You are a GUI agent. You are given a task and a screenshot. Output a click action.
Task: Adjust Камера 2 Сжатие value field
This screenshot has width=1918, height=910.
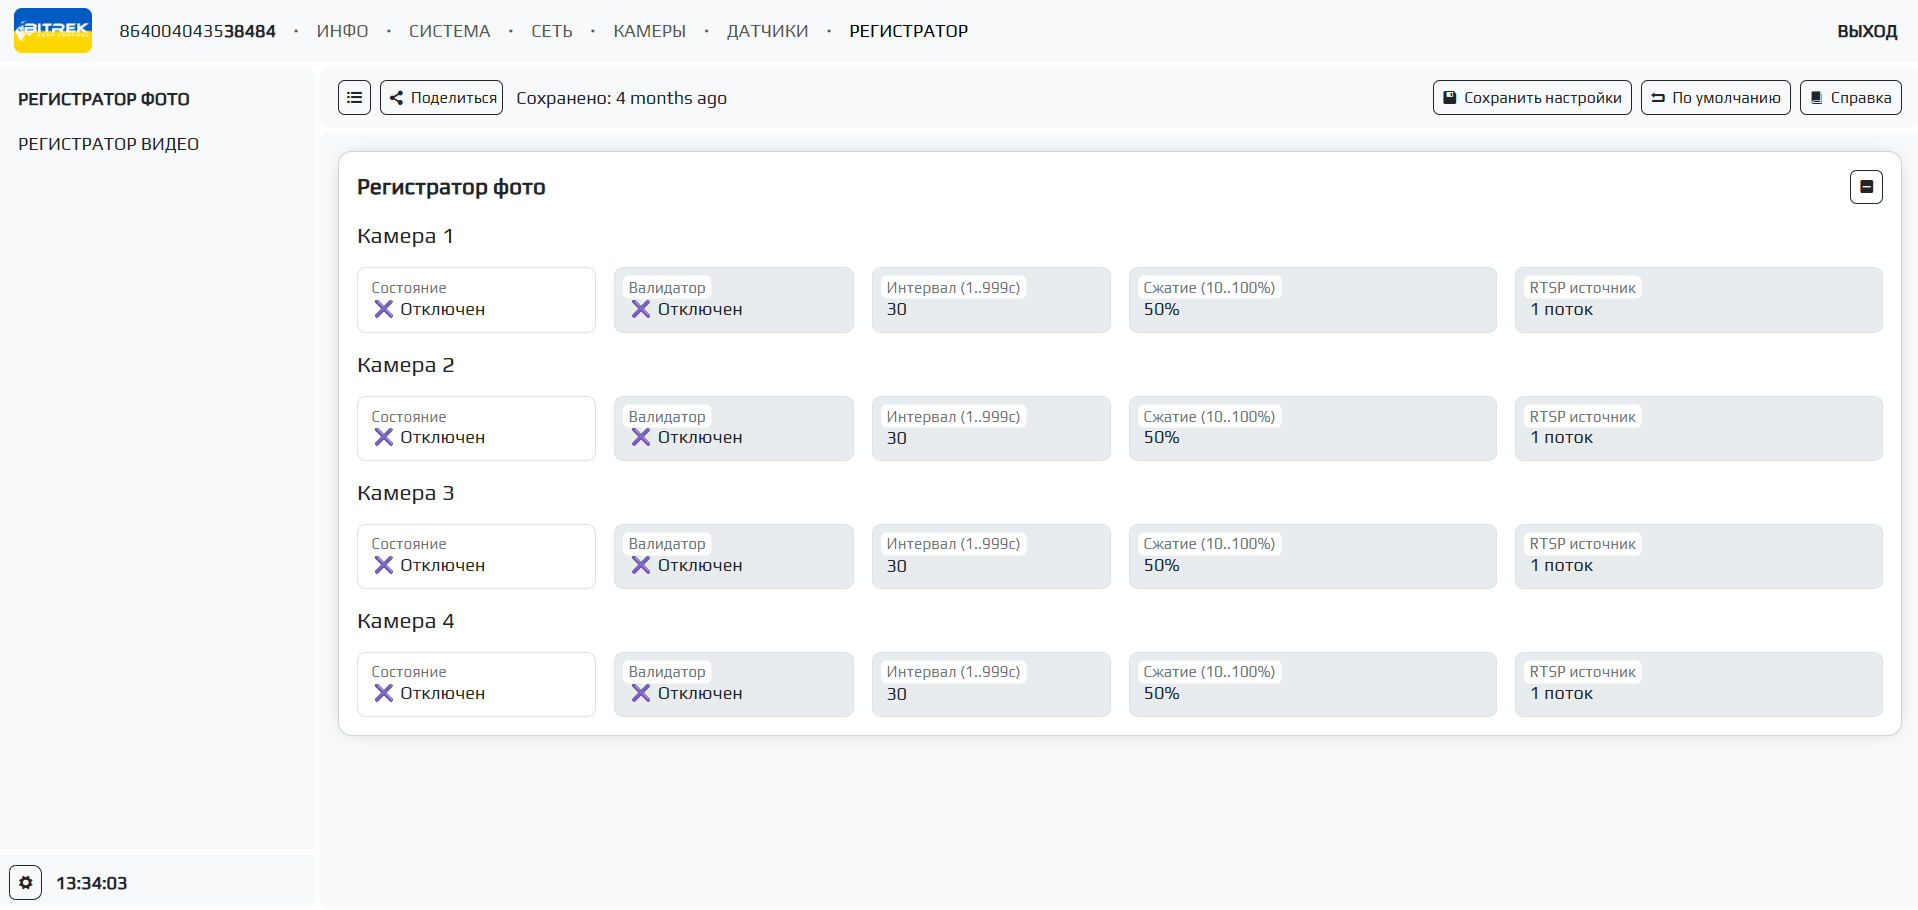coord(1312,429)
